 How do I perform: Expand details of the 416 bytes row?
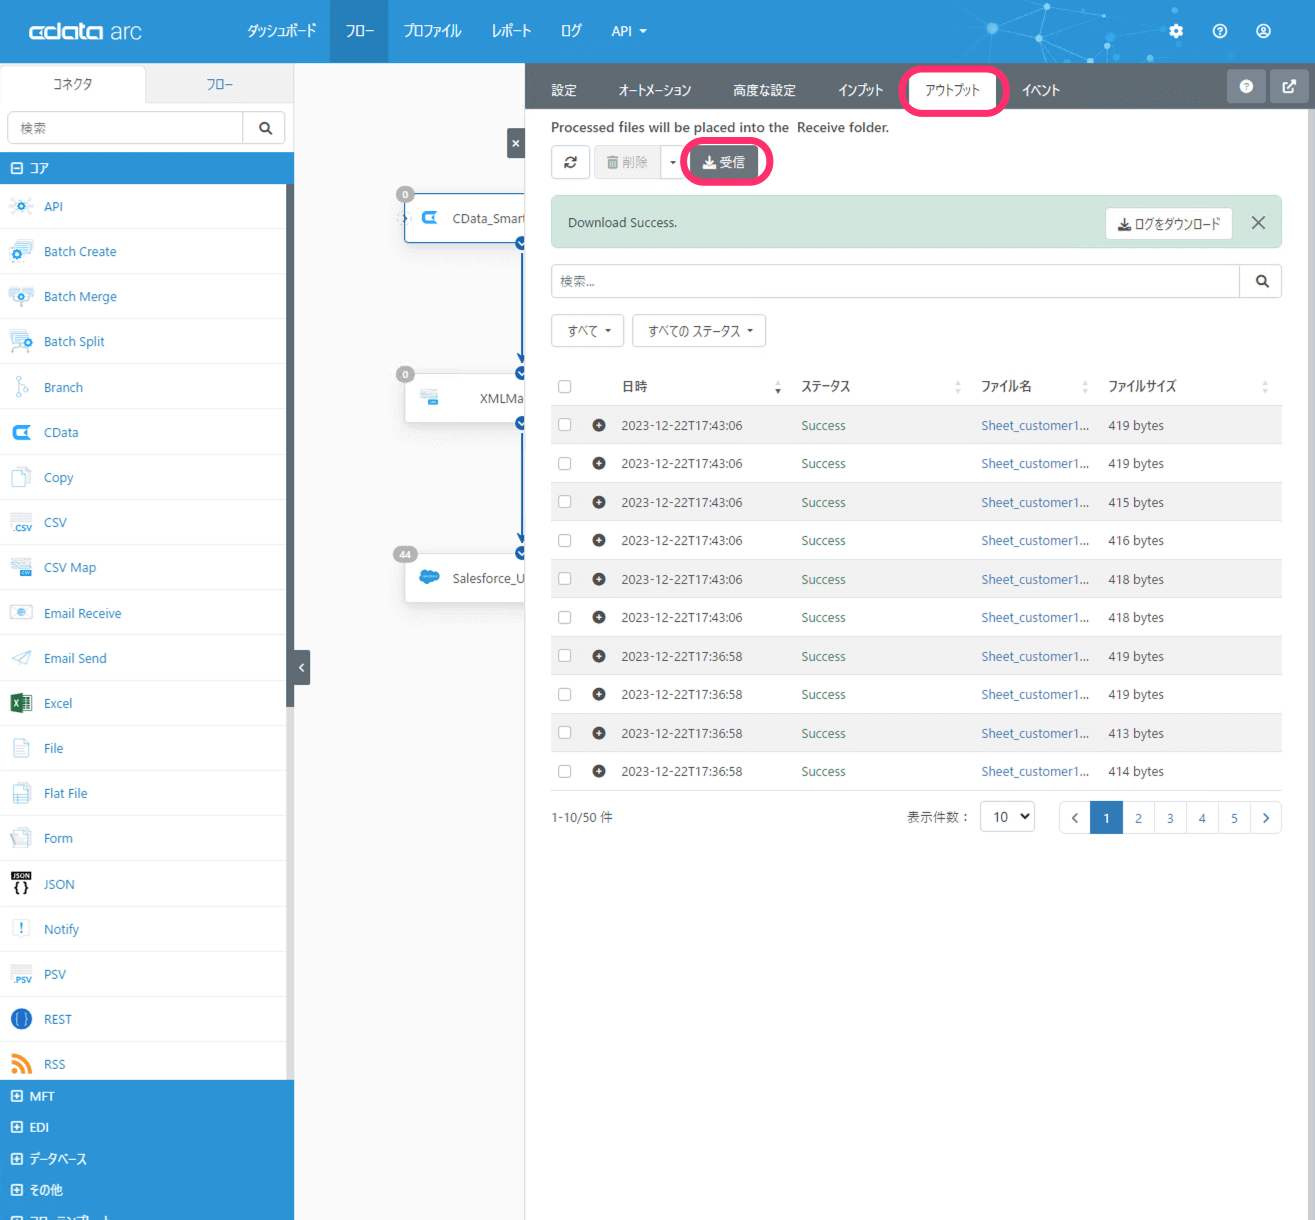(x=599, y=540)
